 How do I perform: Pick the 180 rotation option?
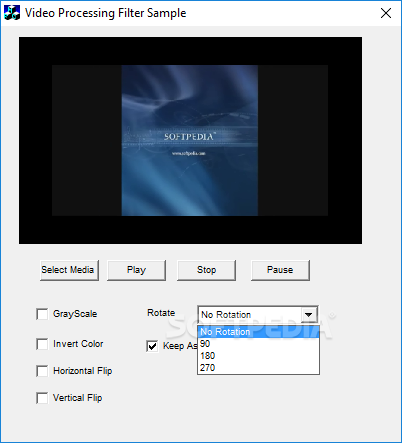(258, 356)
